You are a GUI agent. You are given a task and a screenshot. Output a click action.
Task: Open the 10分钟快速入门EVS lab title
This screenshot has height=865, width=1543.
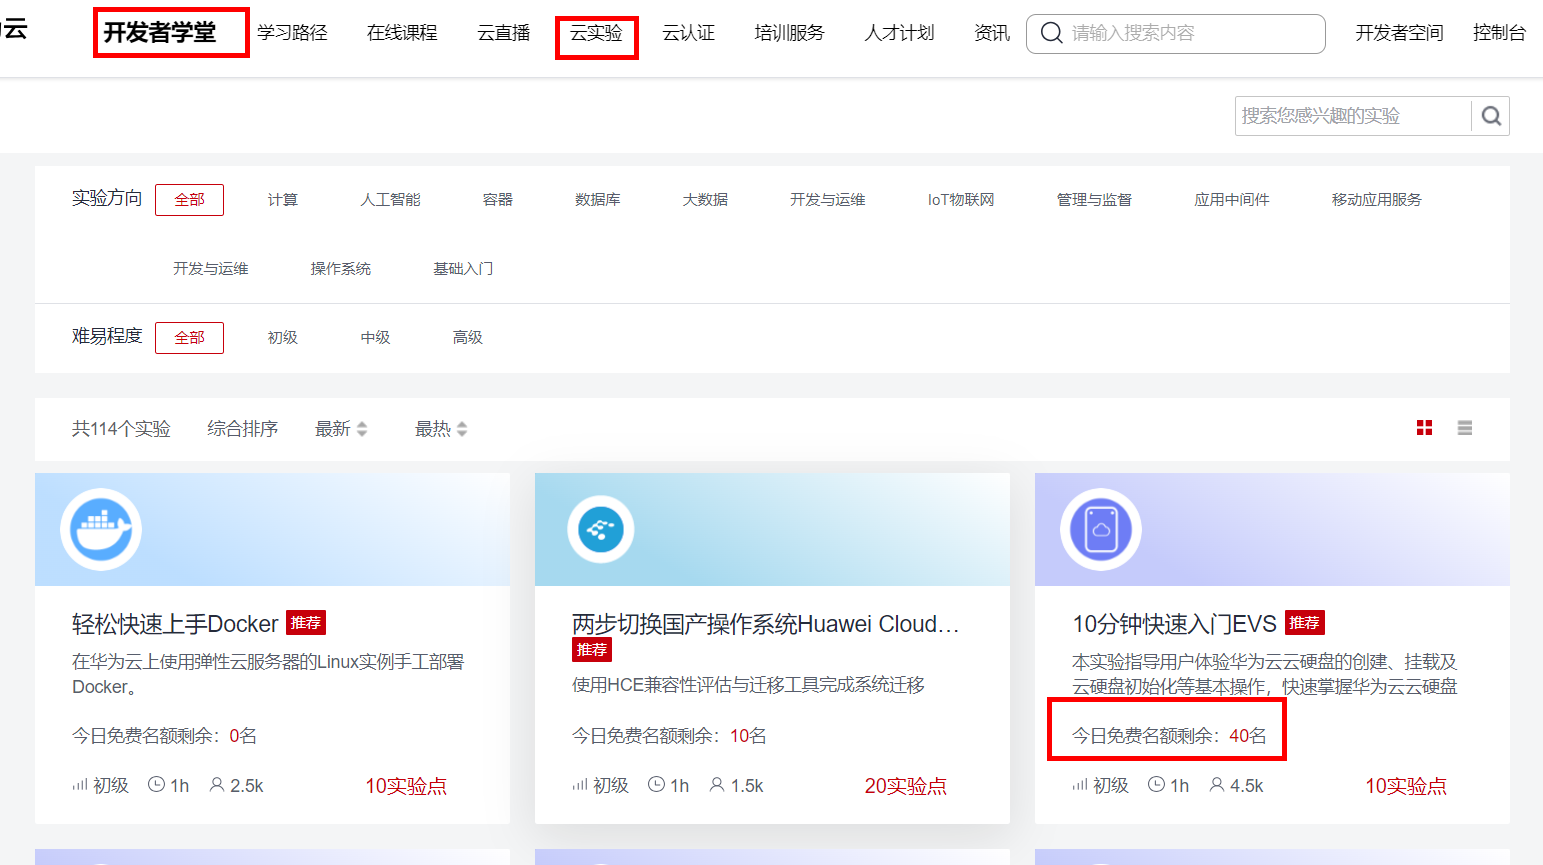tap(1175, 624)
